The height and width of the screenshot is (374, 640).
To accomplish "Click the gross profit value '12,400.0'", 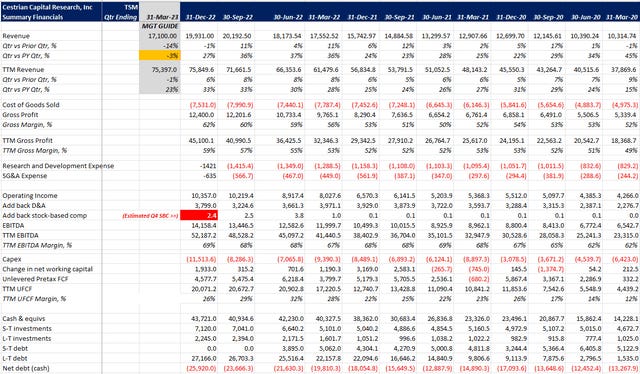I will click(202, 115).
